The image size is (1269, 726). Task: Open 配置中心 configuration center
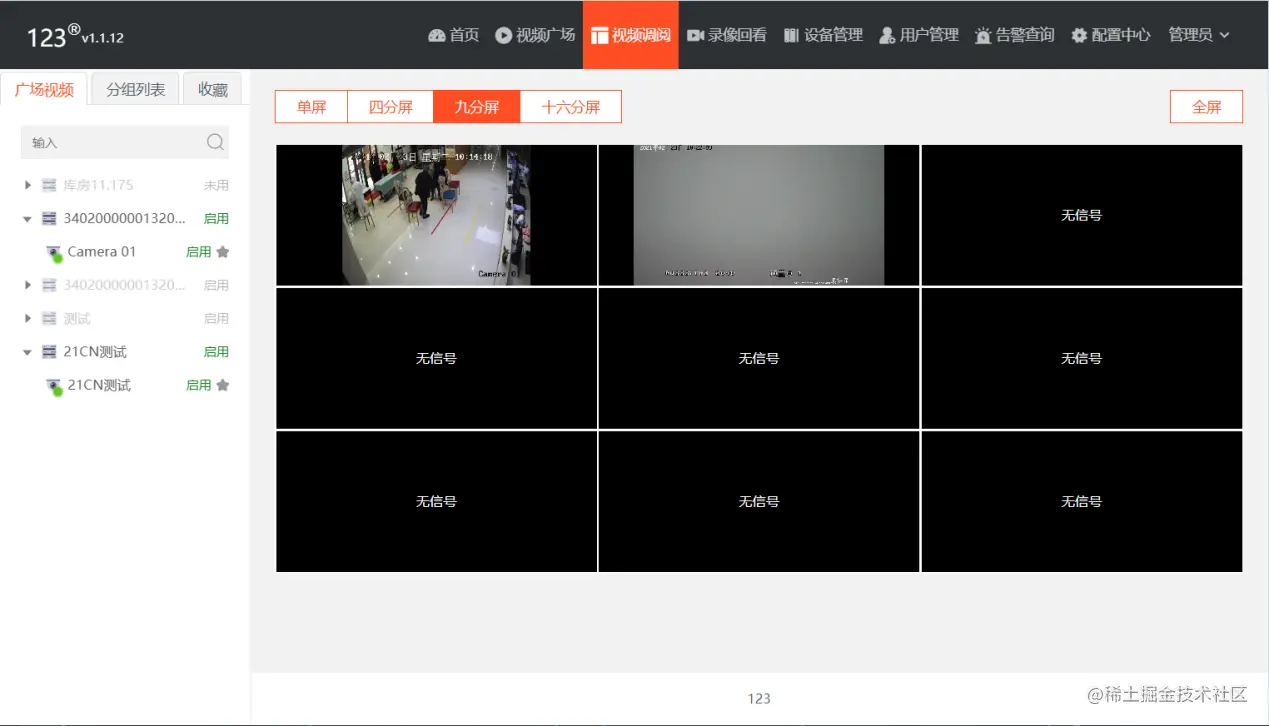(1110, 35)
